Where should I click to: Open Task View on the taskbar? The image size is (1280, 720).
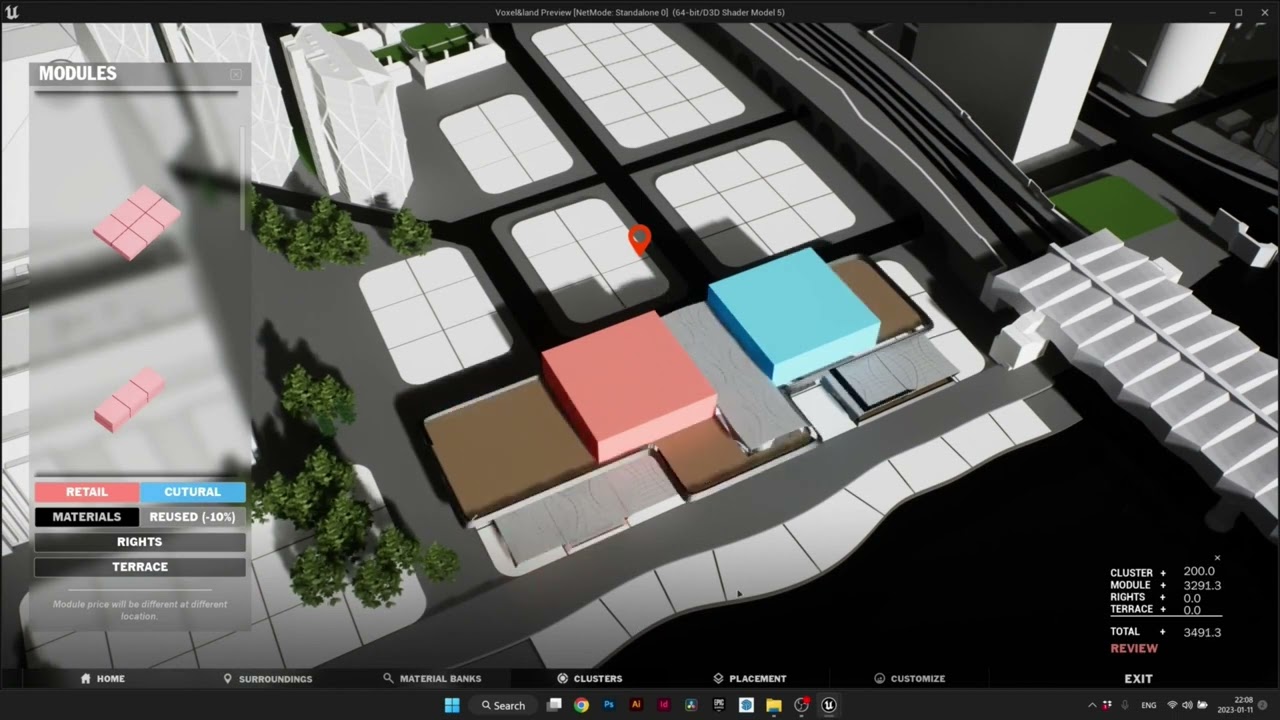(x=554, y=705)
